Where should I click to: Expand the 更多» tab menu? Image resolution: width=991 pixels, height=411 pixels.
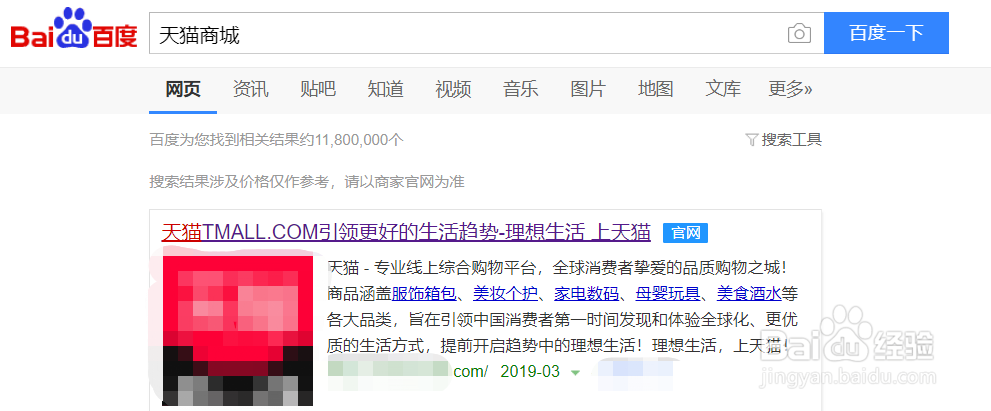point(790,89)
